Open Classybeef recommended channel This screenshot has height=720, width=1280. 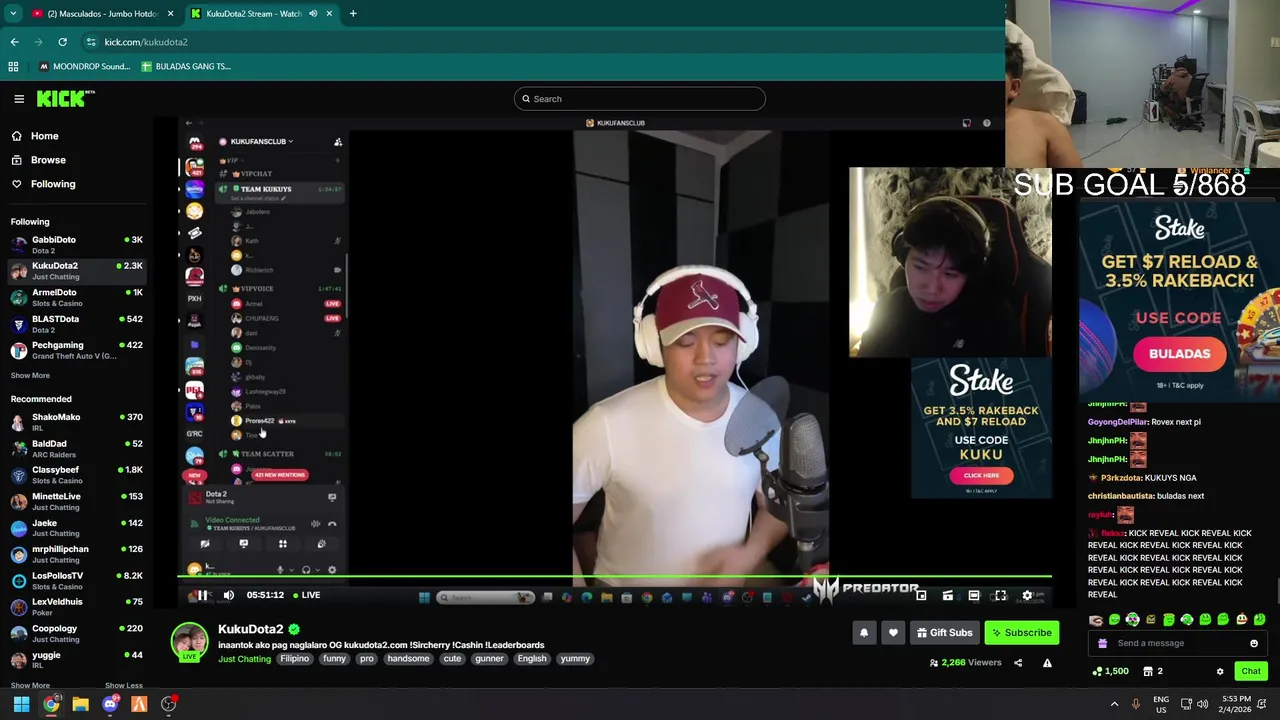pos(76,474)
